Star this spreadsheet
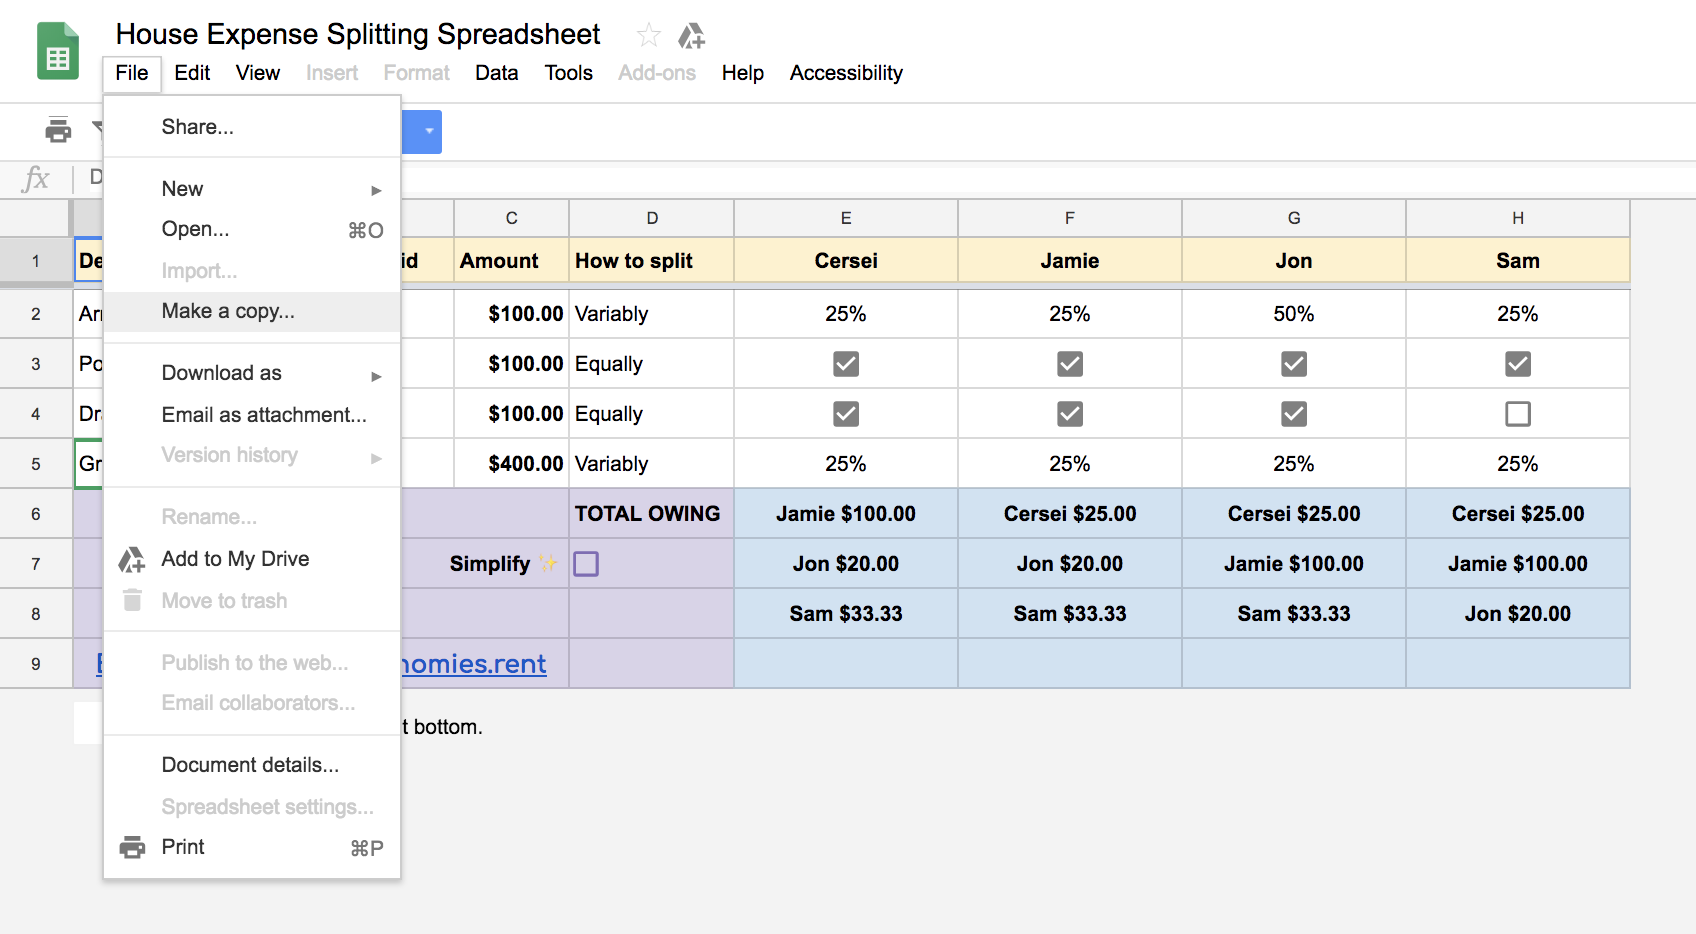The height and width of the screenshot is (934, 1696). [x=648, y=36]
